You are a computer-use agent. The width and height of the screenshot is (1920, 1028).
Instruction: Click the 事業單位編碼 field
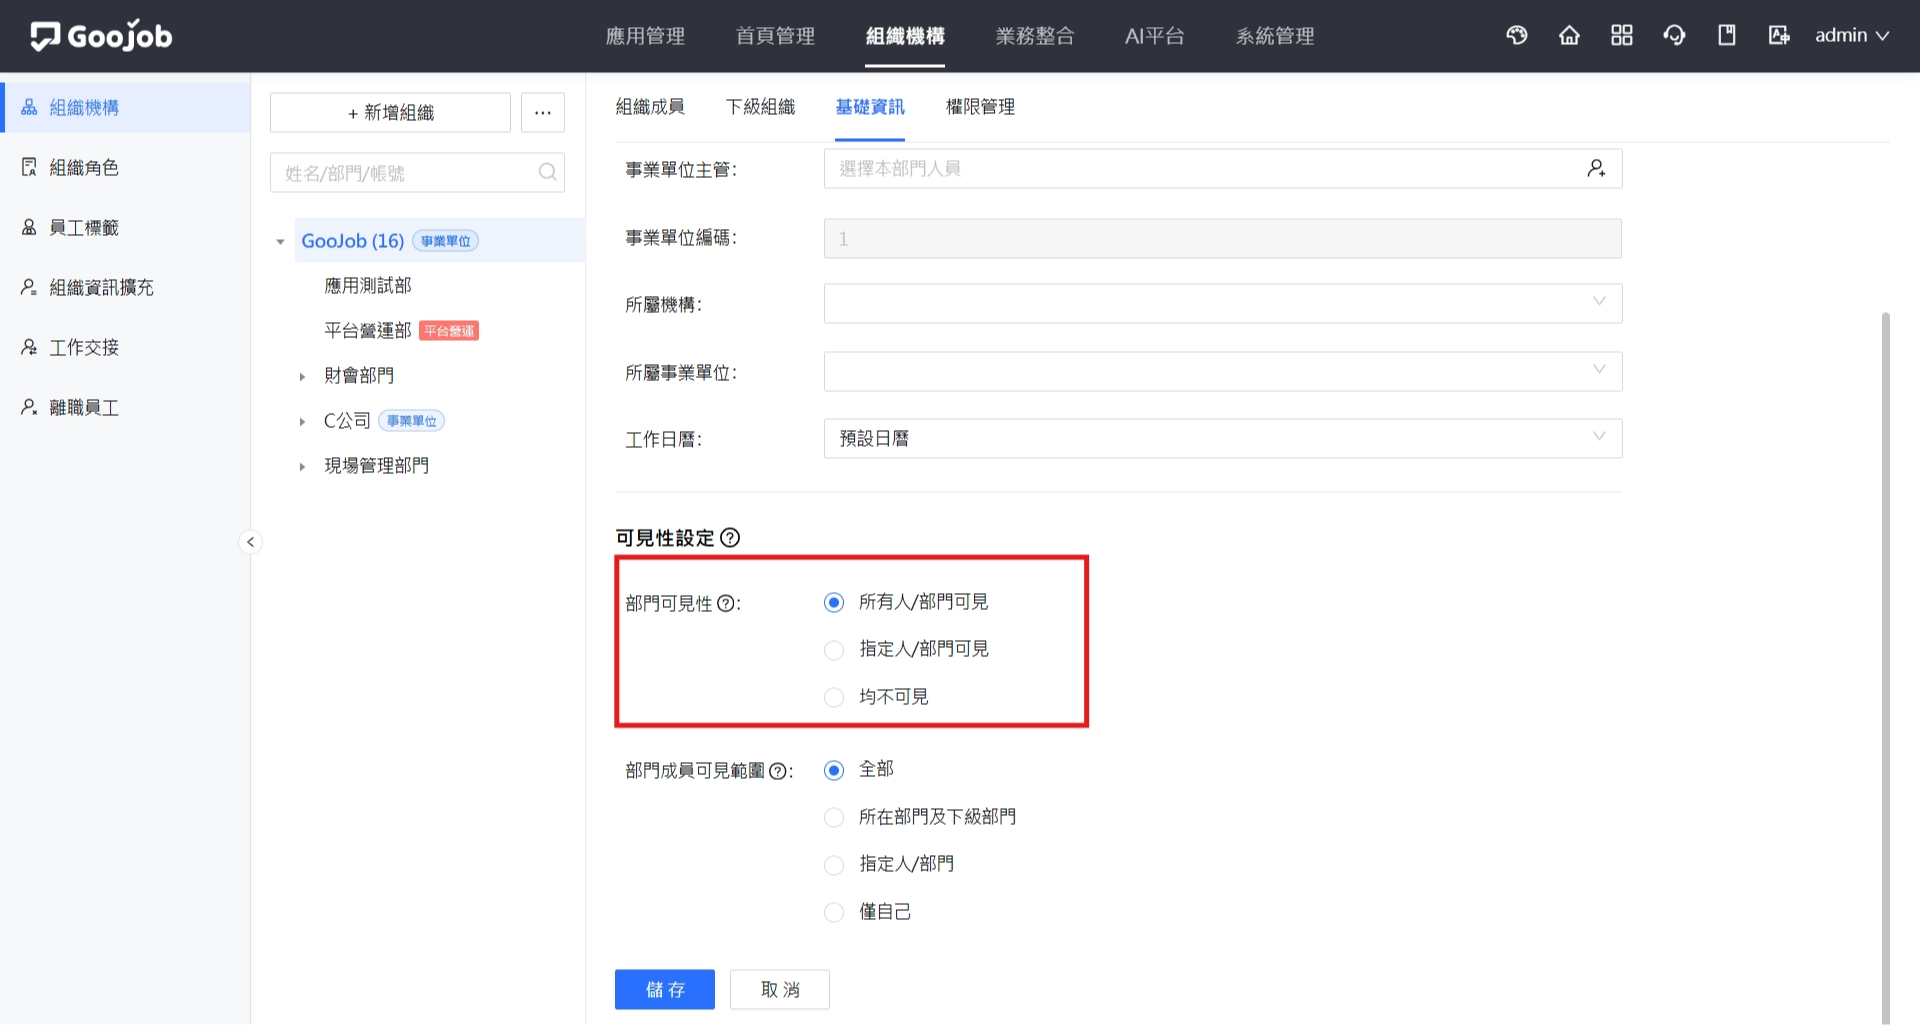(1222, 239)
